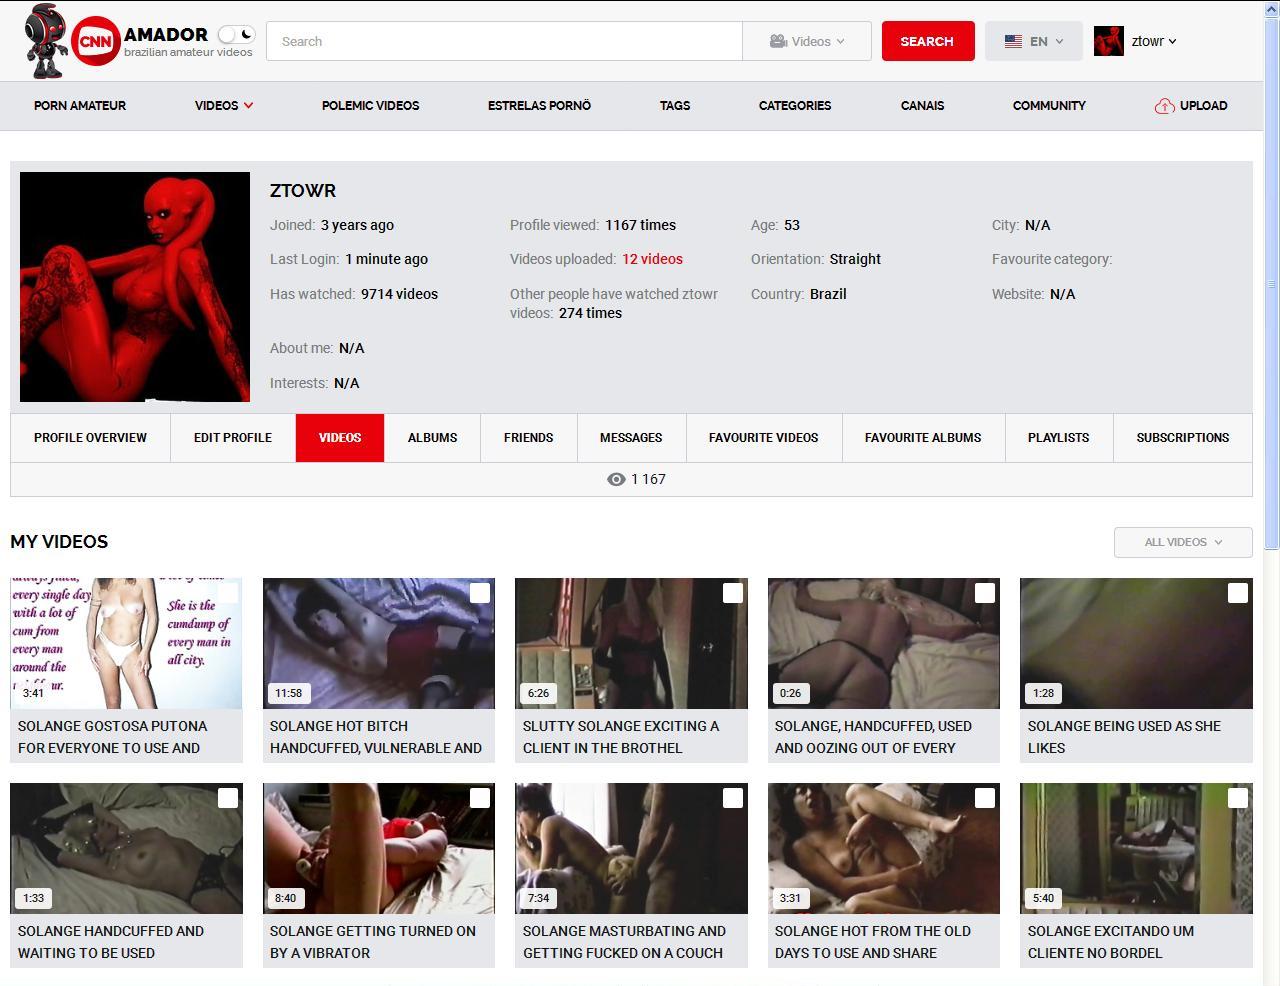Viewport: 1280px width, 986px height.
Task: Click the US flag language icon
Action: coord(1013,42)
